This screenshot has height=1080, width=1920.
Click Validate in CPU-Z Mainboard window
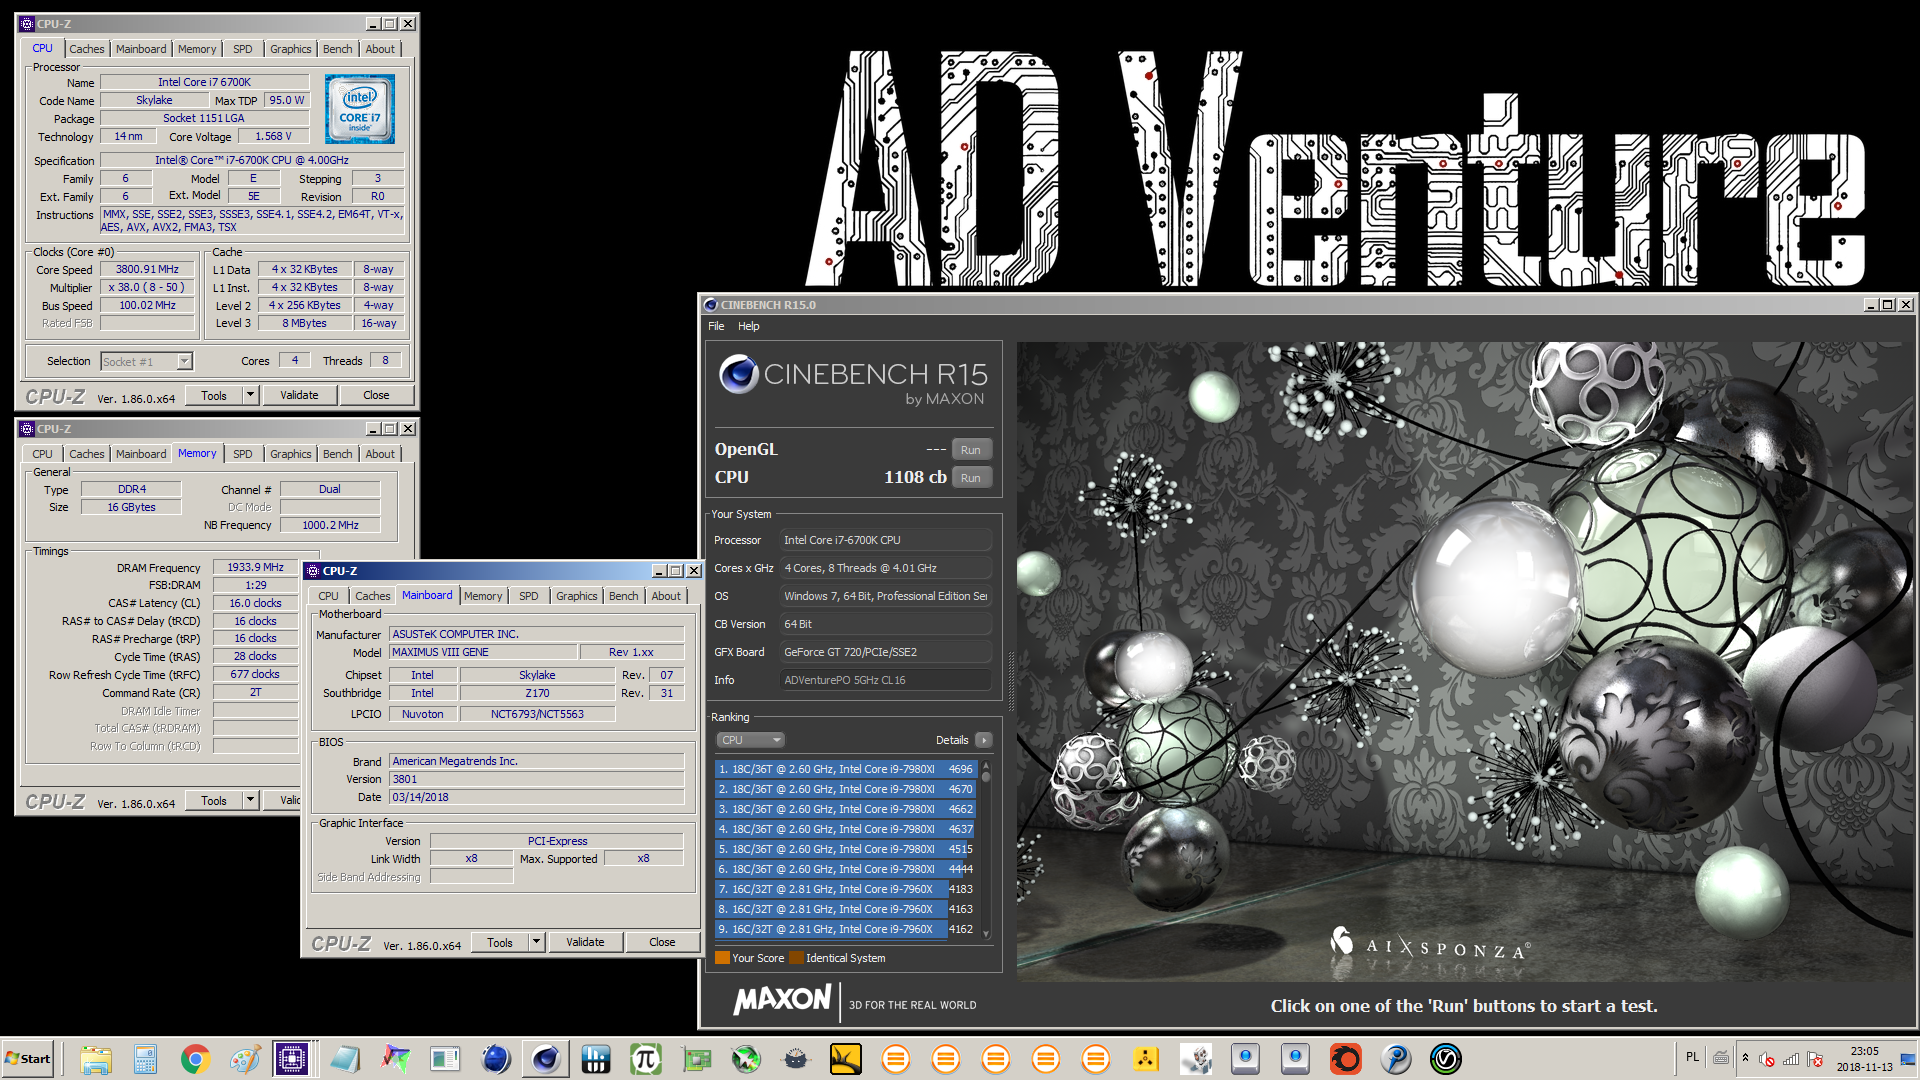[x=585, y=942]
